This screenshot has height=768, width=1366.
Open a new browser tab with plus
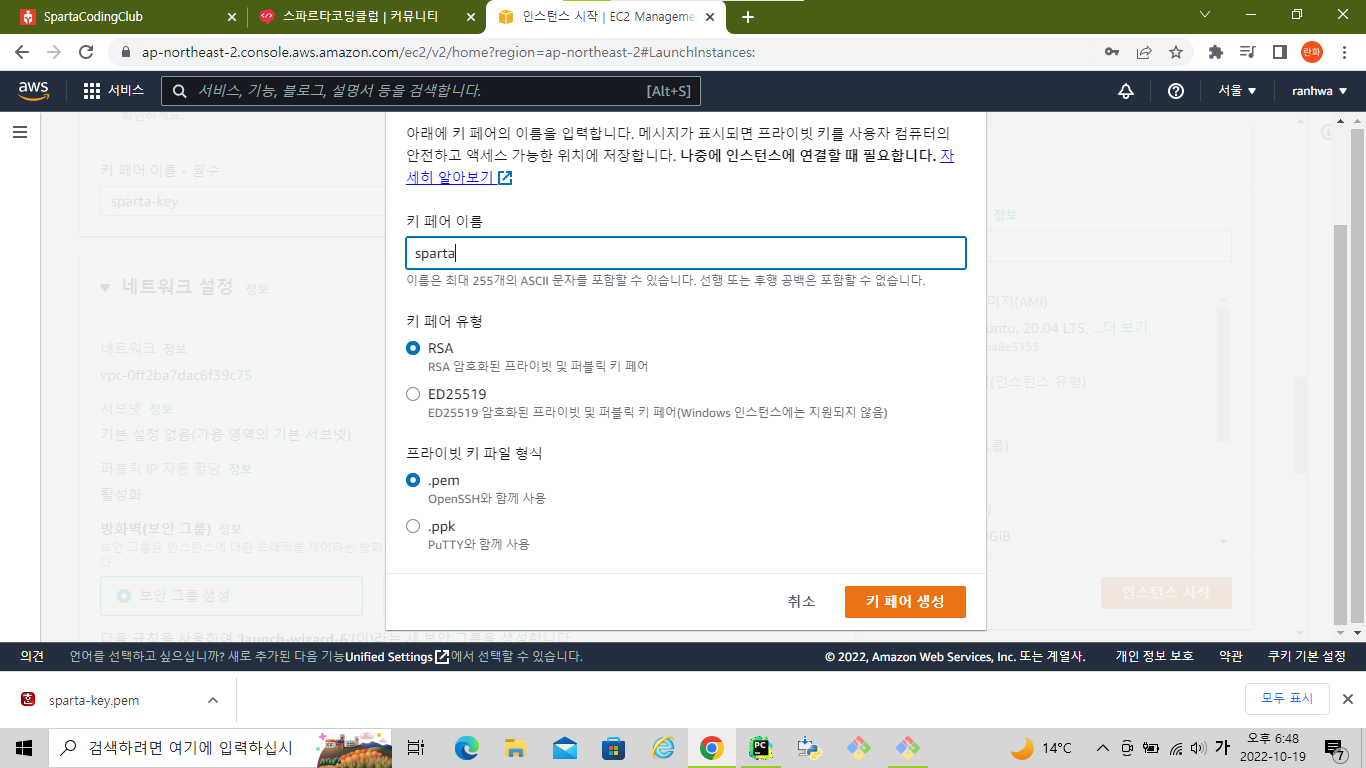[748, 17]
